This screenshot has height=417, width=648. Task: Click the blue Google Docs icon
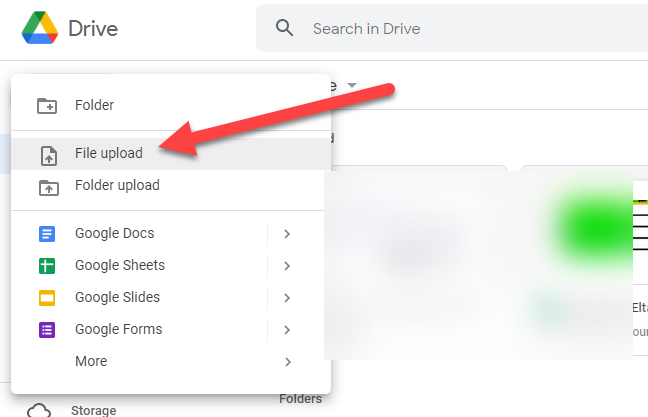click(47, 234)
